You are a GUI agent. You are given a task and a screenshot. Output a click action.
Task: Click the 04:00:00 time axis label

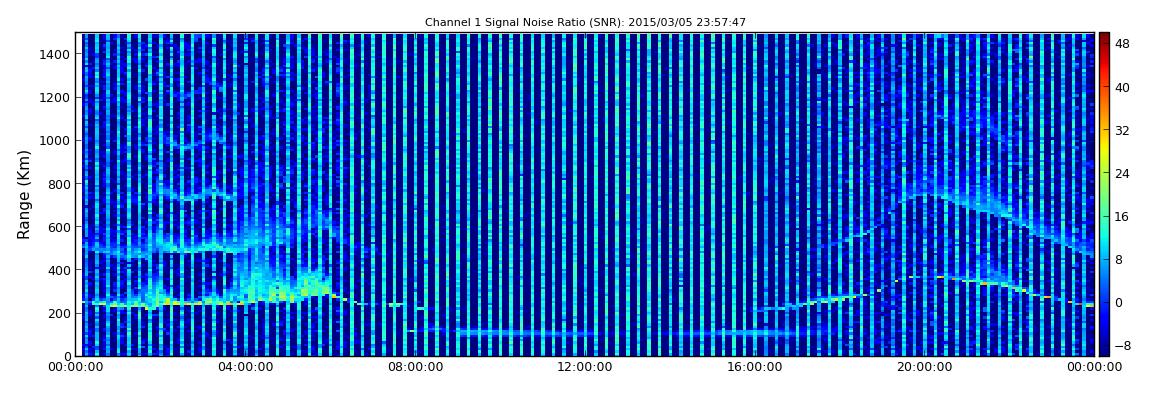[245, 367]
